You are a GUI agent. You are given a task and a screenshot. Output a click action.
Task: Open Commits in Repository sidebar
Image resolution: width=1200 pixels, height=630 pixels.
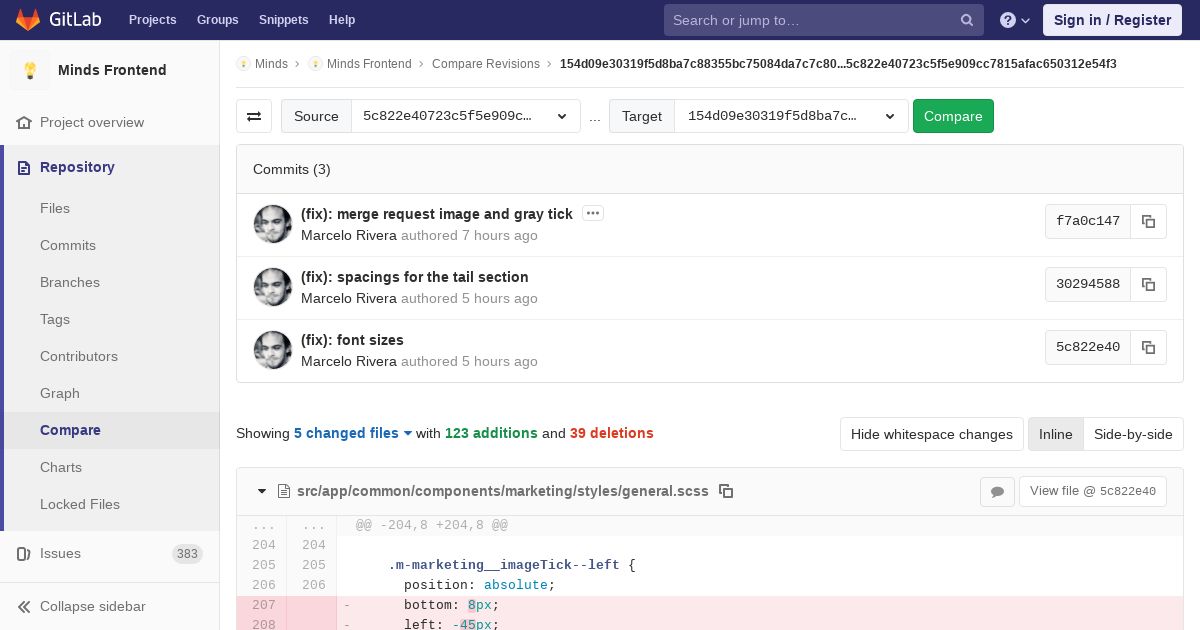(x=68, y=245)
